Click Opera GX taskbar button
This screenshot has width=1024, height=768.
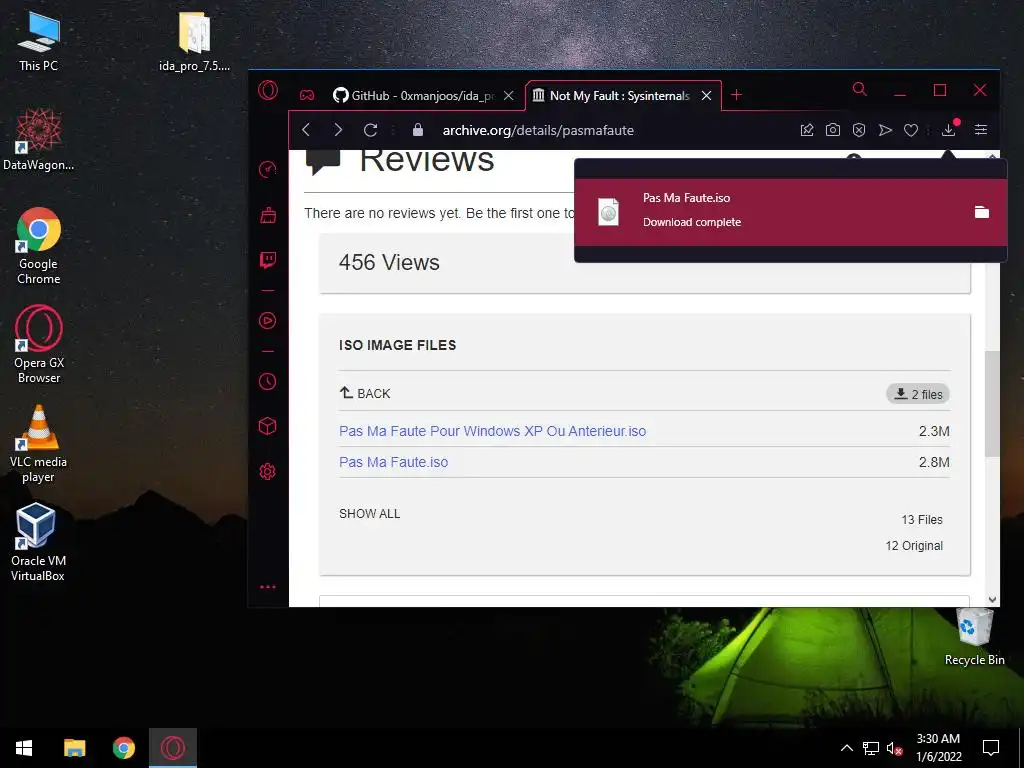pos(173,748)
